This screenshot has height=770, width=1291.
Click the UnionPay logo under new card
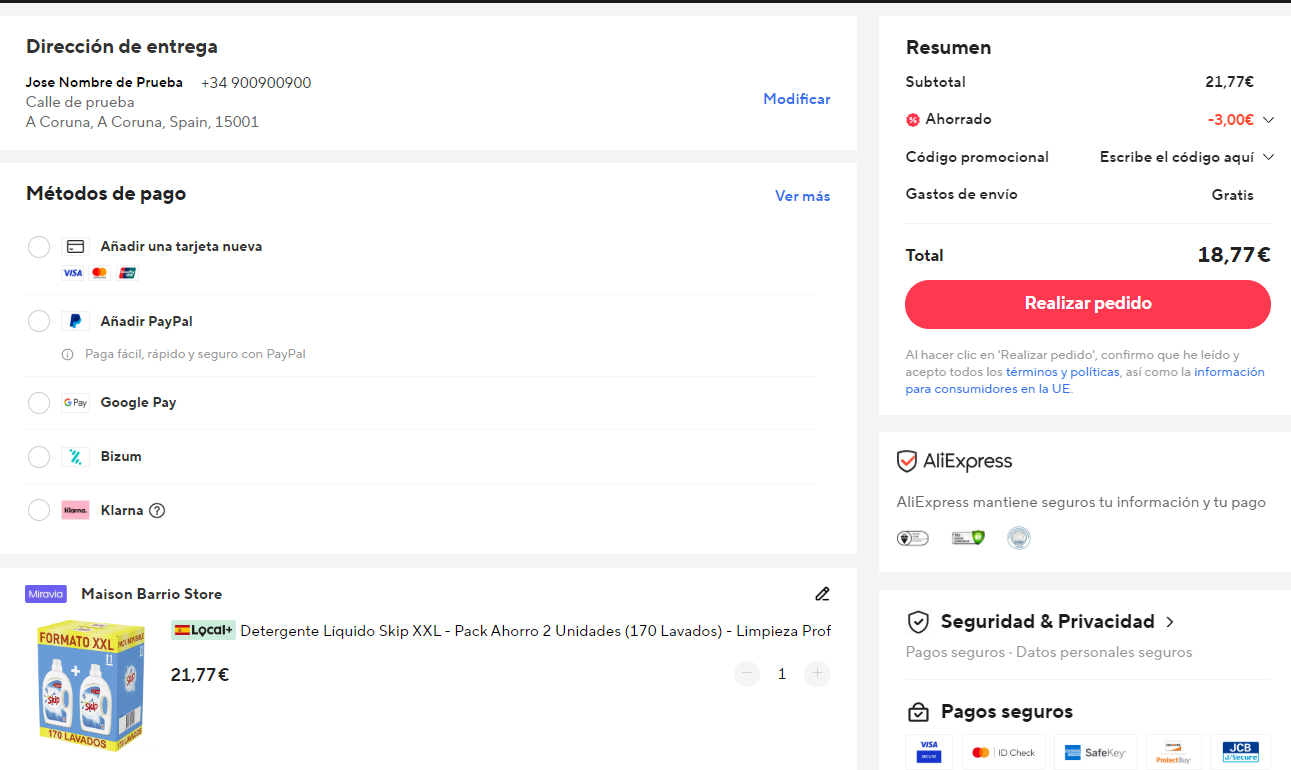pos(127,273)
